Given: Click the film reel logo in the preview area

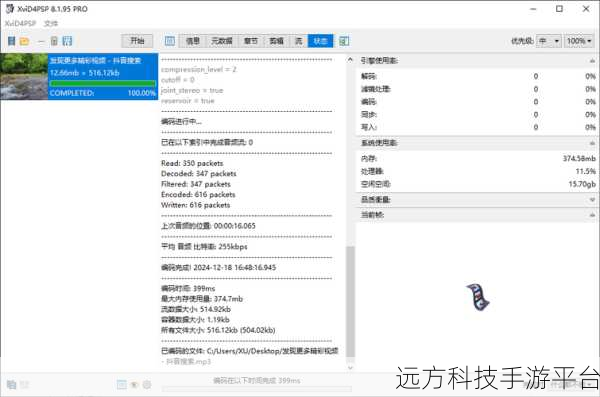Looking at the screenshot, I should coord(478,297).
